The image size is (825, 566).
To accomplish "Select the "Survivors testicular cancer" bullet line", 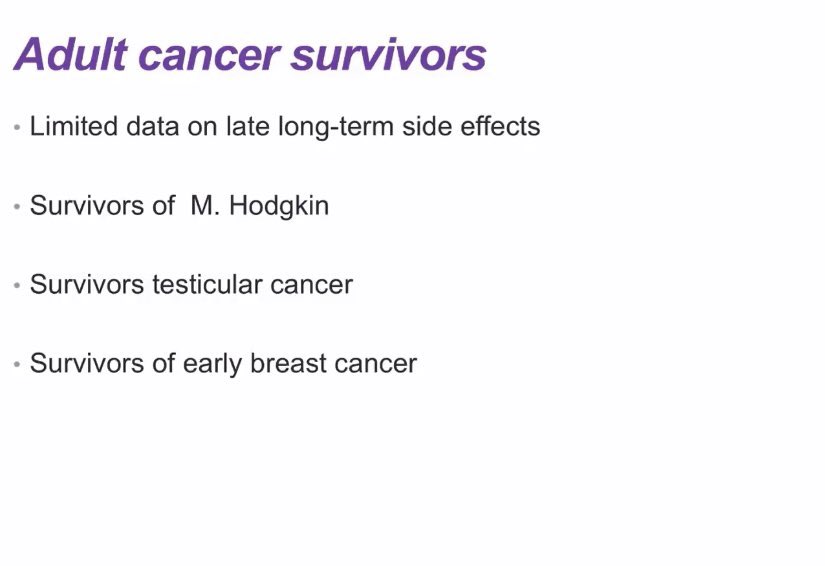I will pyautogui.click(x=191, y=285).
